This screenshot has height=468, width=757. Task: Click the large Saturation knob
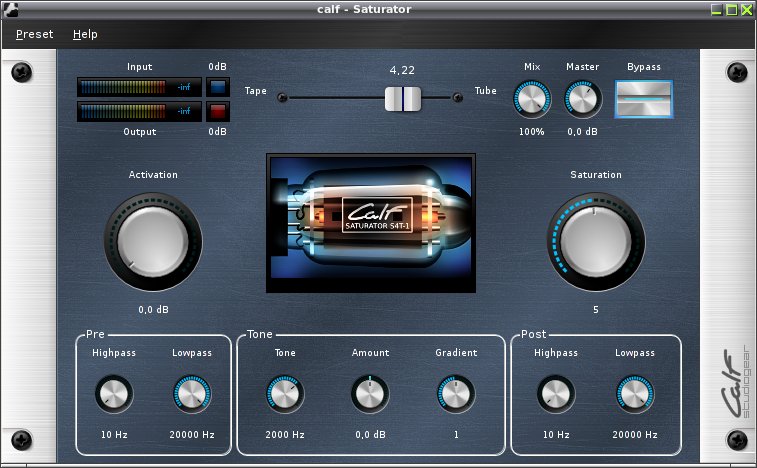pyautogui.click(x=596, y=241)
